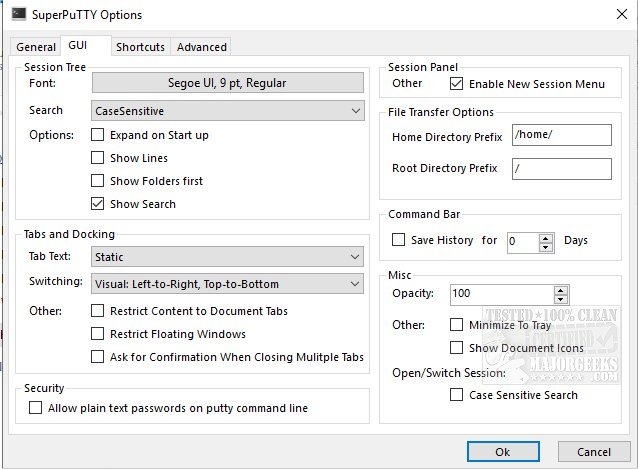Decrease the Save History days value

tap(546, 245)
